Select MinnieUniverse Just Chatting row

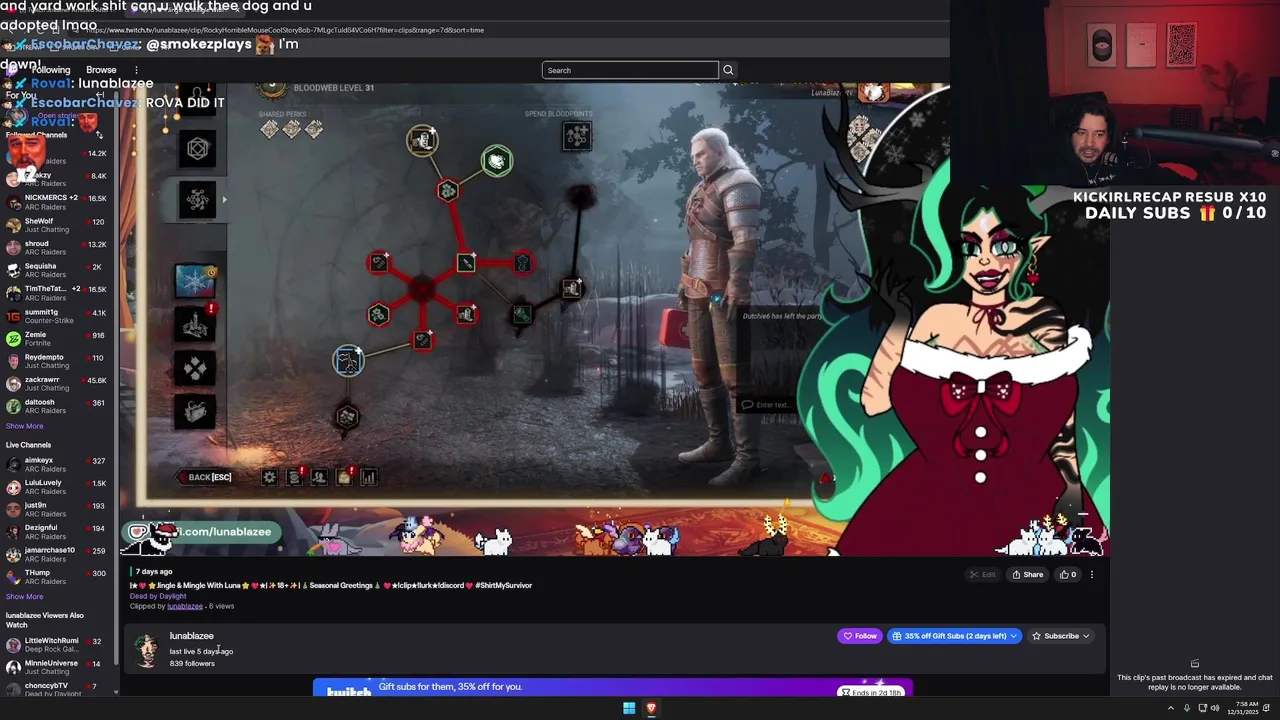coord(58,667)
